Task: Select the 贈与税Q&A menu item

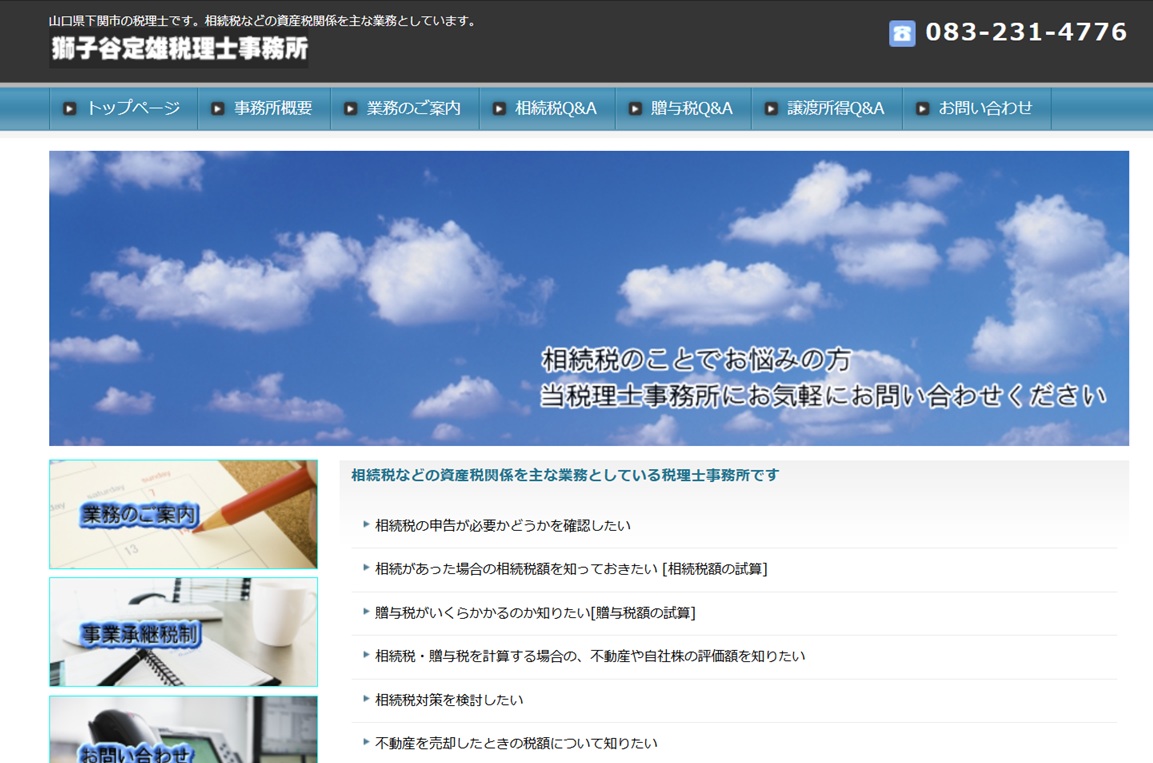Action: [x=683, y=109]
